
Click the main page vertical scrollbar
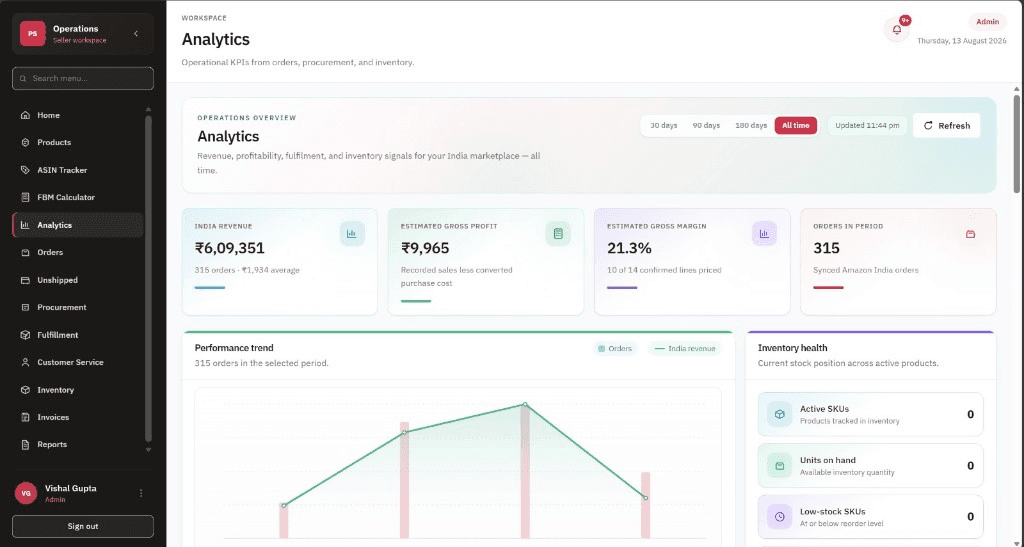[1017, 144]
